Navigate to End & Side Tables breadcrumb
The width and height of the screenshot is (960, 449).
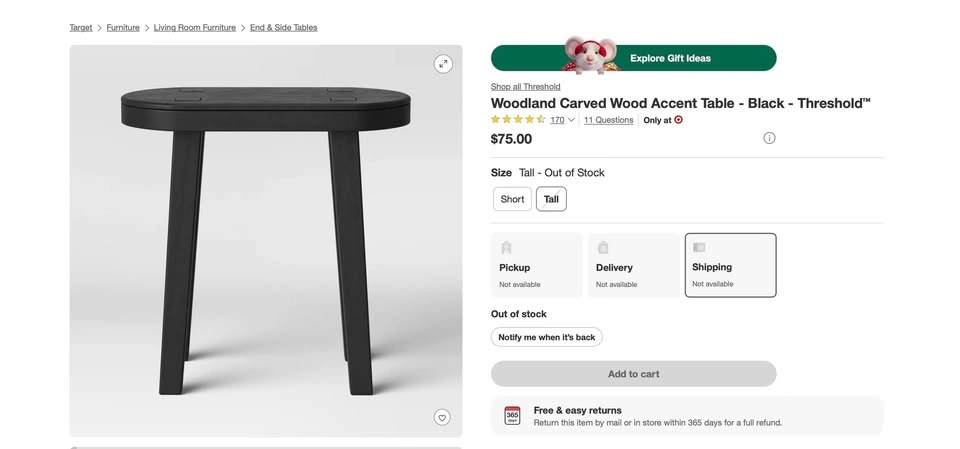283,28
